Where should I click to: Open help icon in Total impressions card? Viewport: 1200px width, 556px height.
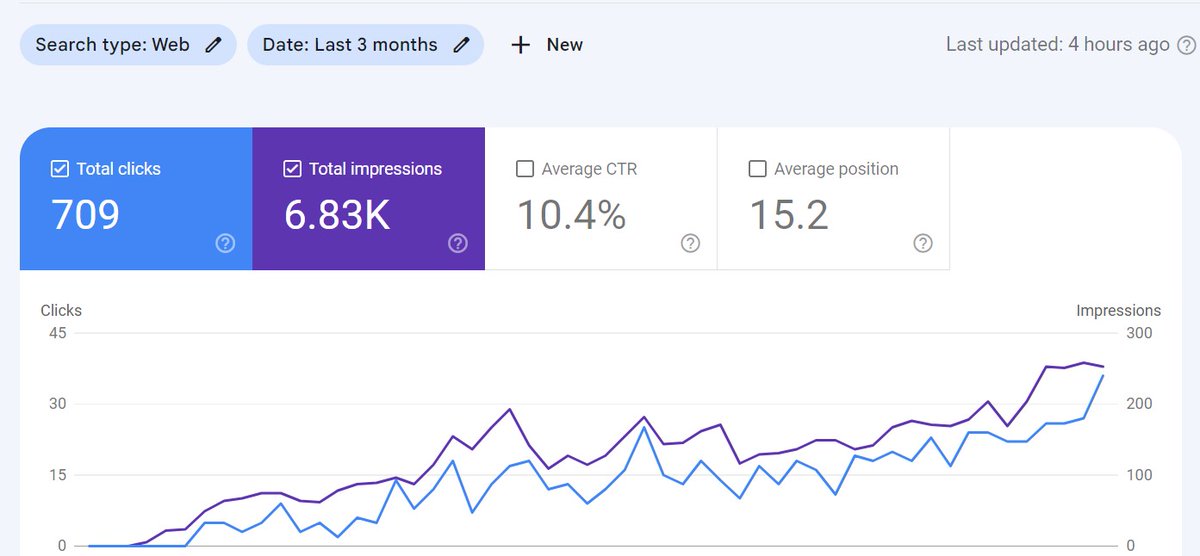click(x=458, y=243)
